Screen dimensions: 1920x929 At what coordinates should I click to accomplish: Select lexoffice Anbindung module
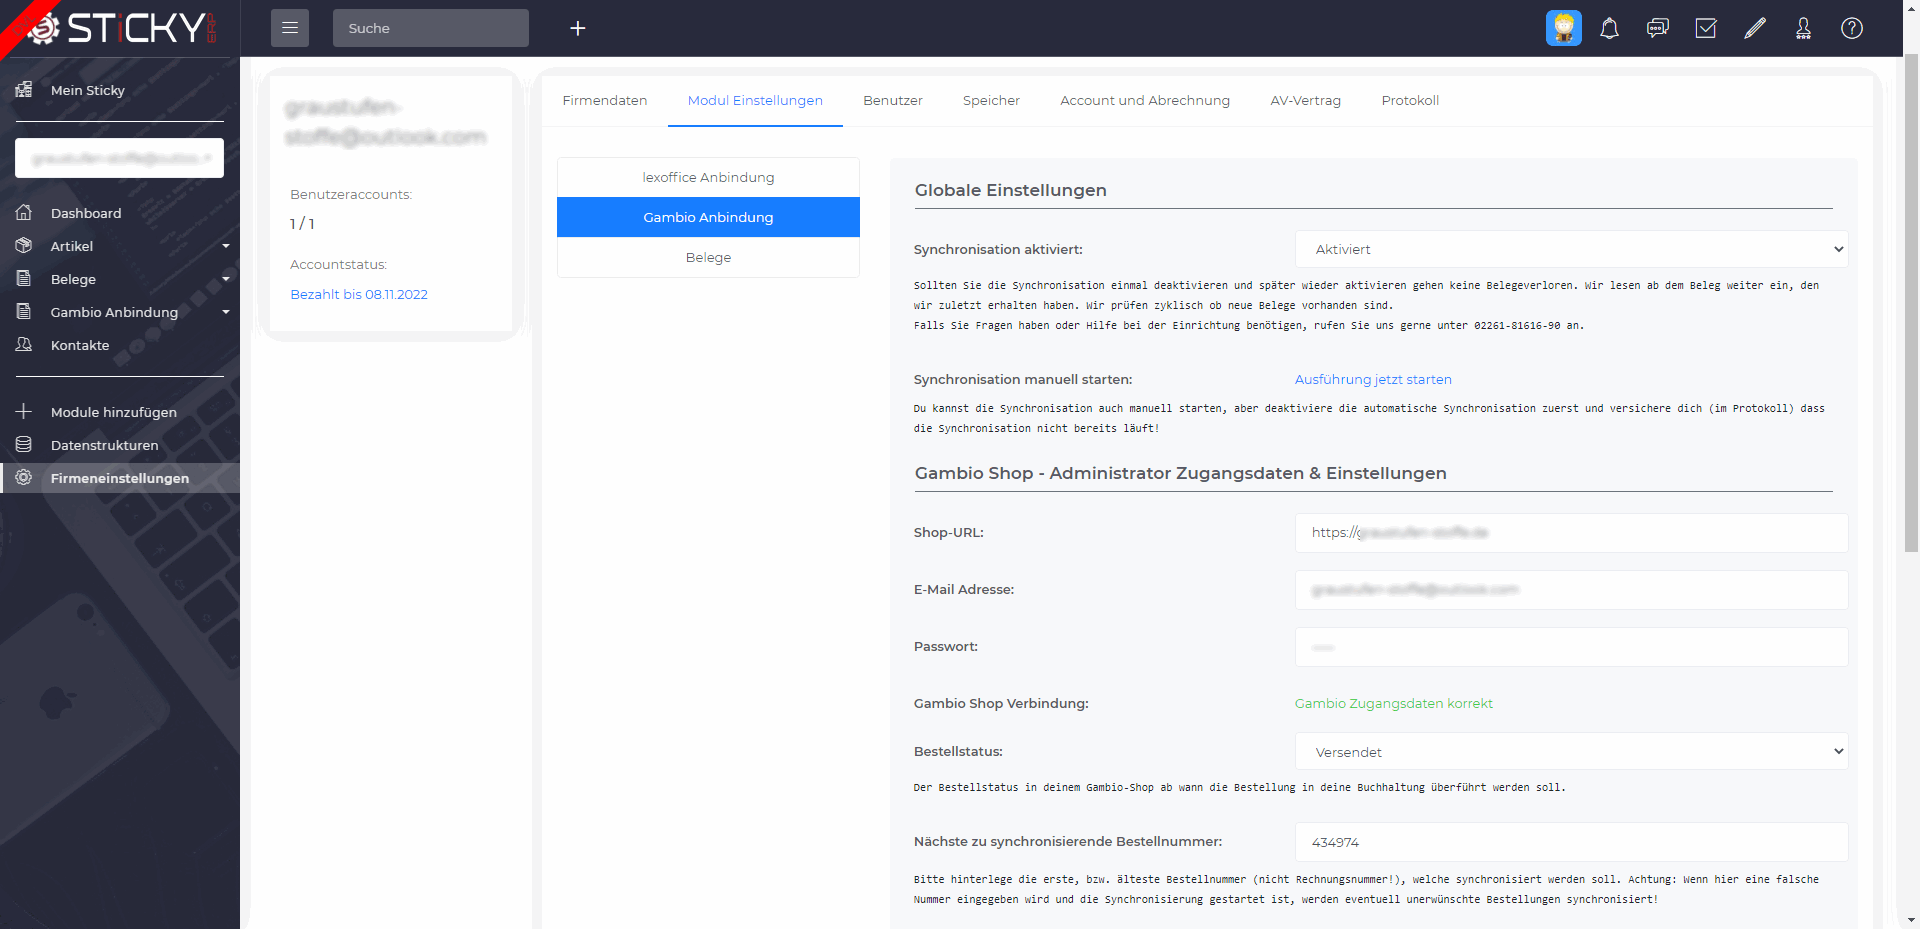tap(708, 177)
